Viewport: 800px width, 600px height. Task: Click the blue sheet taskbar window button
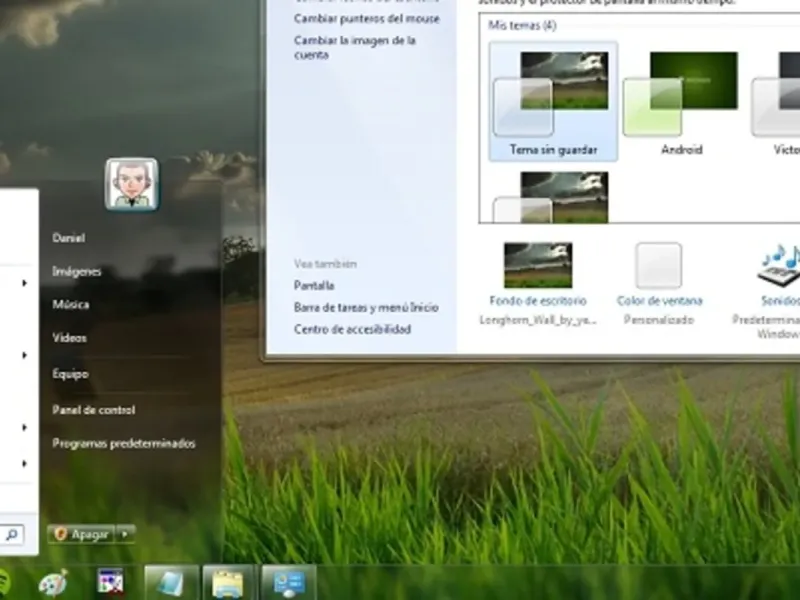point(171,583)
